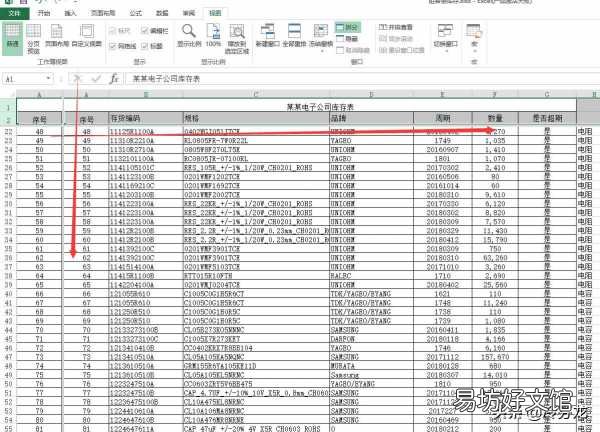600x432 pixels.
Task: Click cell 1213410410B
Action: pyautogui.click(x=146, y=348)
